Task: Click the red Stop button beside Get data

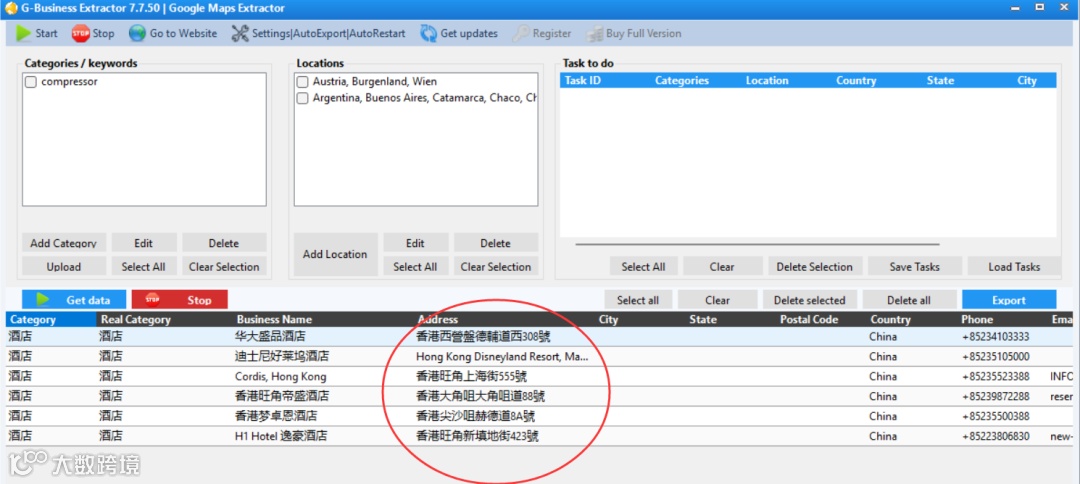Action: [180, 299]
